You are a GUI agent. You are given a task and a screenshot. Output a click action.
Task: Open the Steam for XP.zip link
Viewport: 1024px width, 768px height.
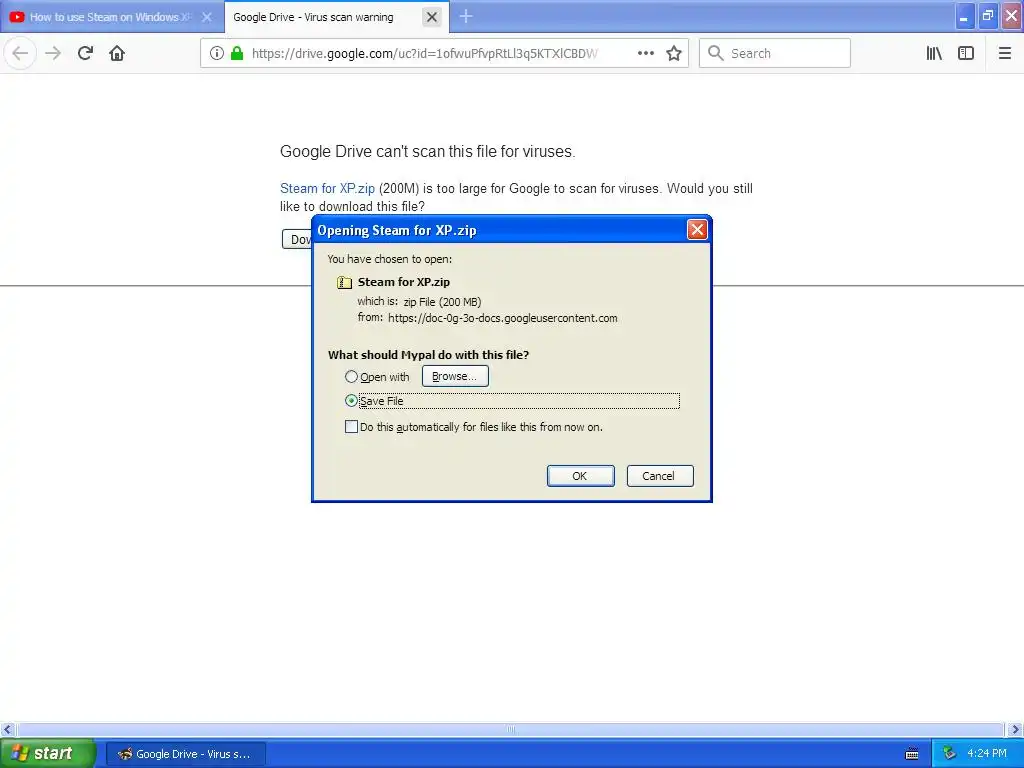[327, 188]
